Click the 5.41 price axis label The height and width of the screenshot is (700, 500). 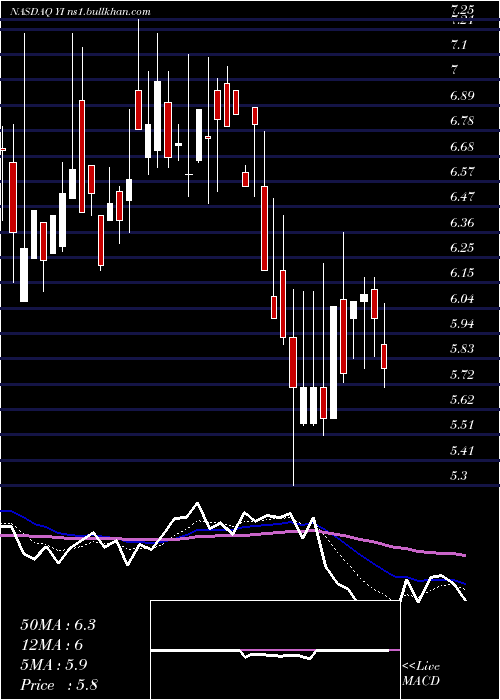(x=463, y=450)
